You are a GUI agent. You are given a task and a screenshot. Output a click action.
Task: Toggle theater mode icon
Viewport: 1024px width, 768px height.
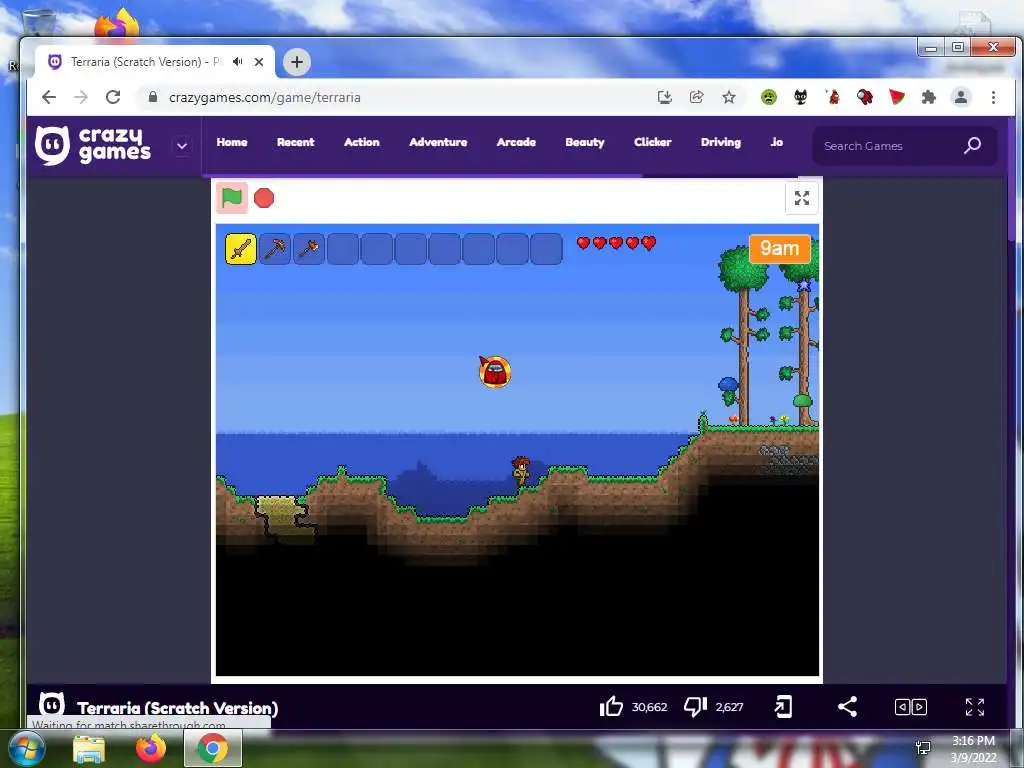(910, 707)
